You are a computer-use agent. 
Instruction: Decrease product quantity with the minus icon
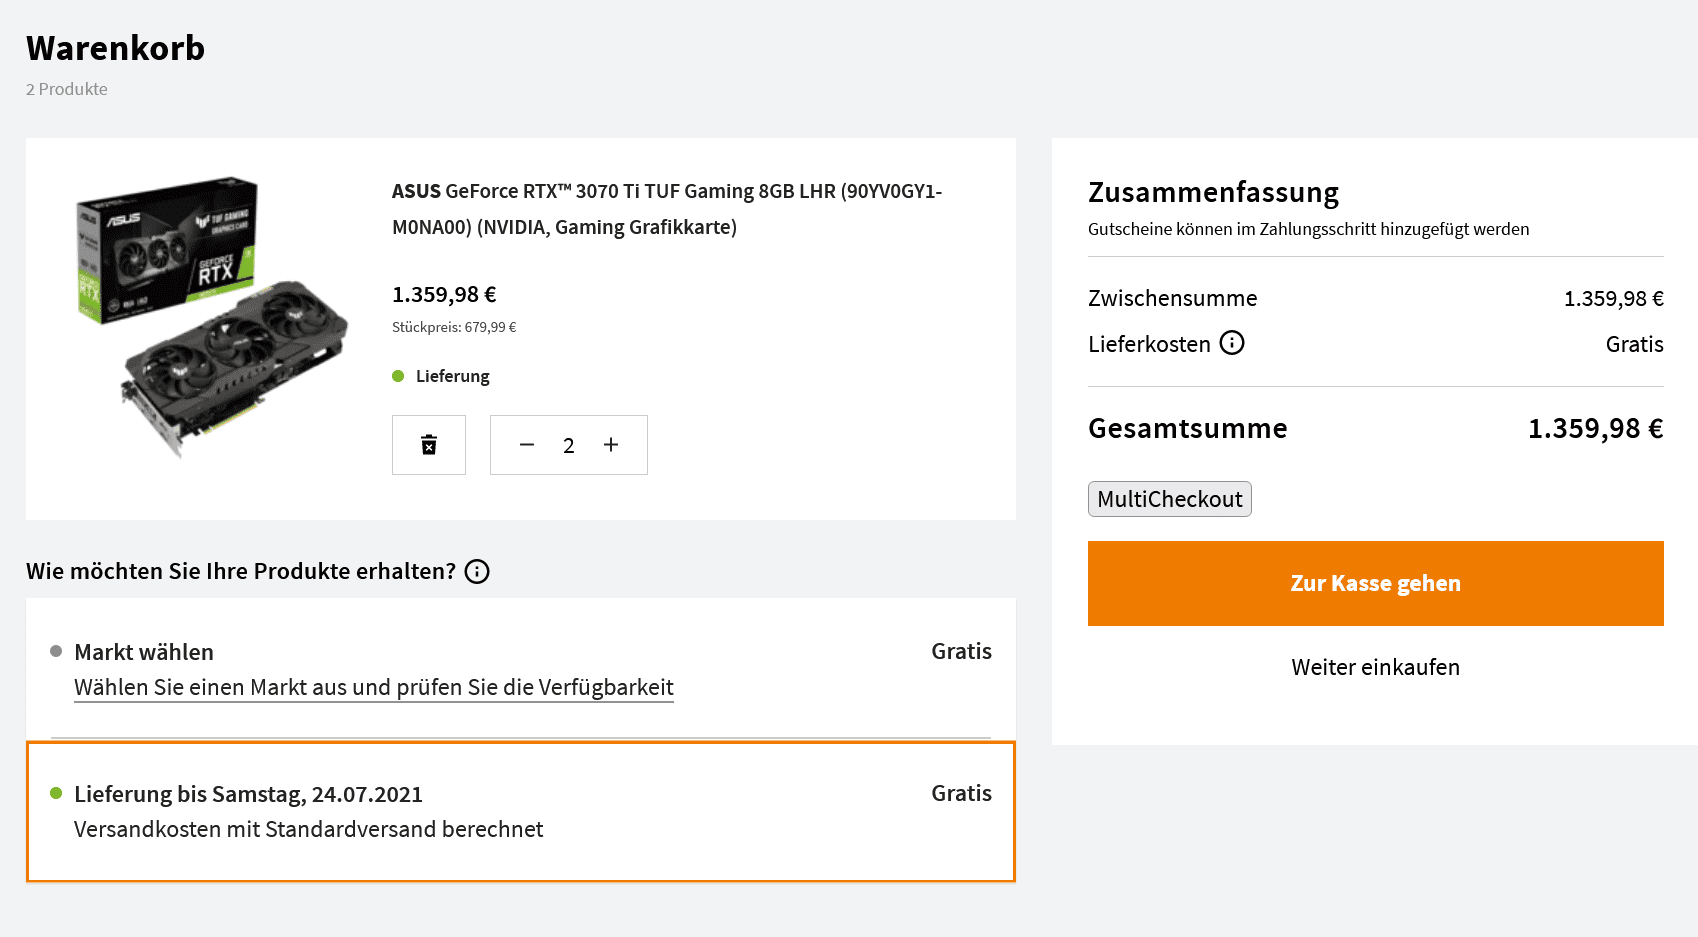[527, 445]
